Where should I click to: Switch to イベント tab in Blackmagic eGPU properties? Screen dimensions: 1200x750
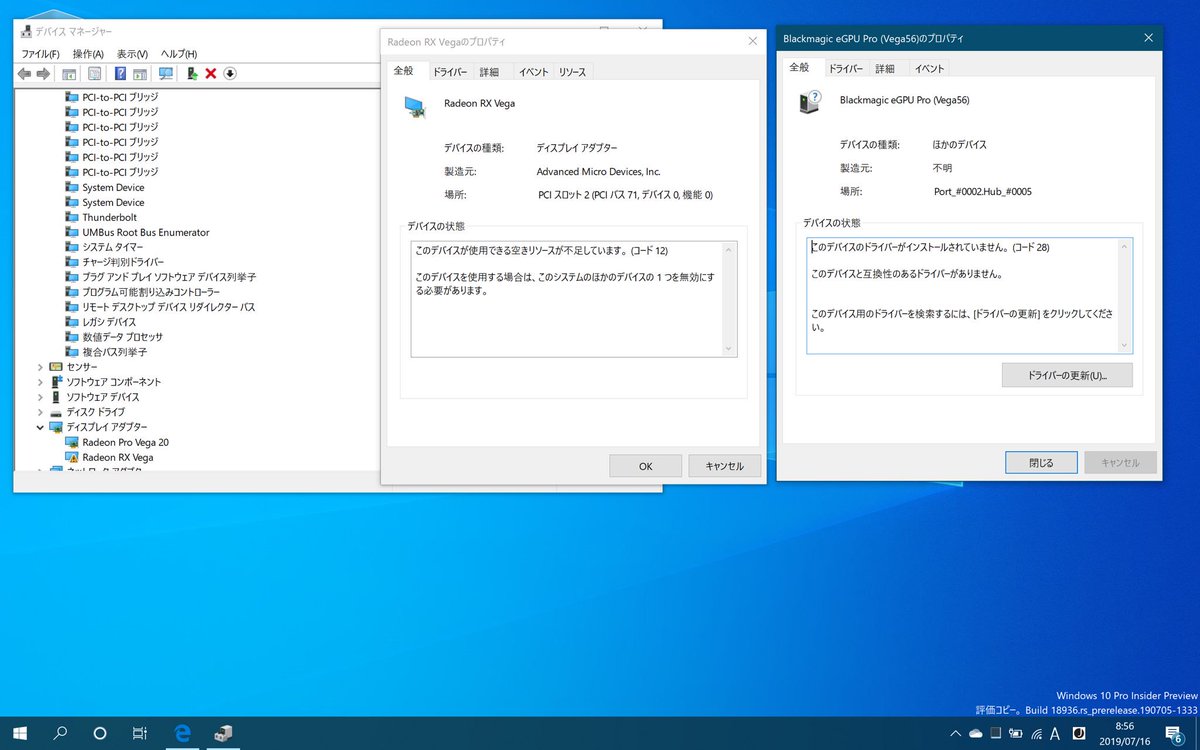[929, 69]
